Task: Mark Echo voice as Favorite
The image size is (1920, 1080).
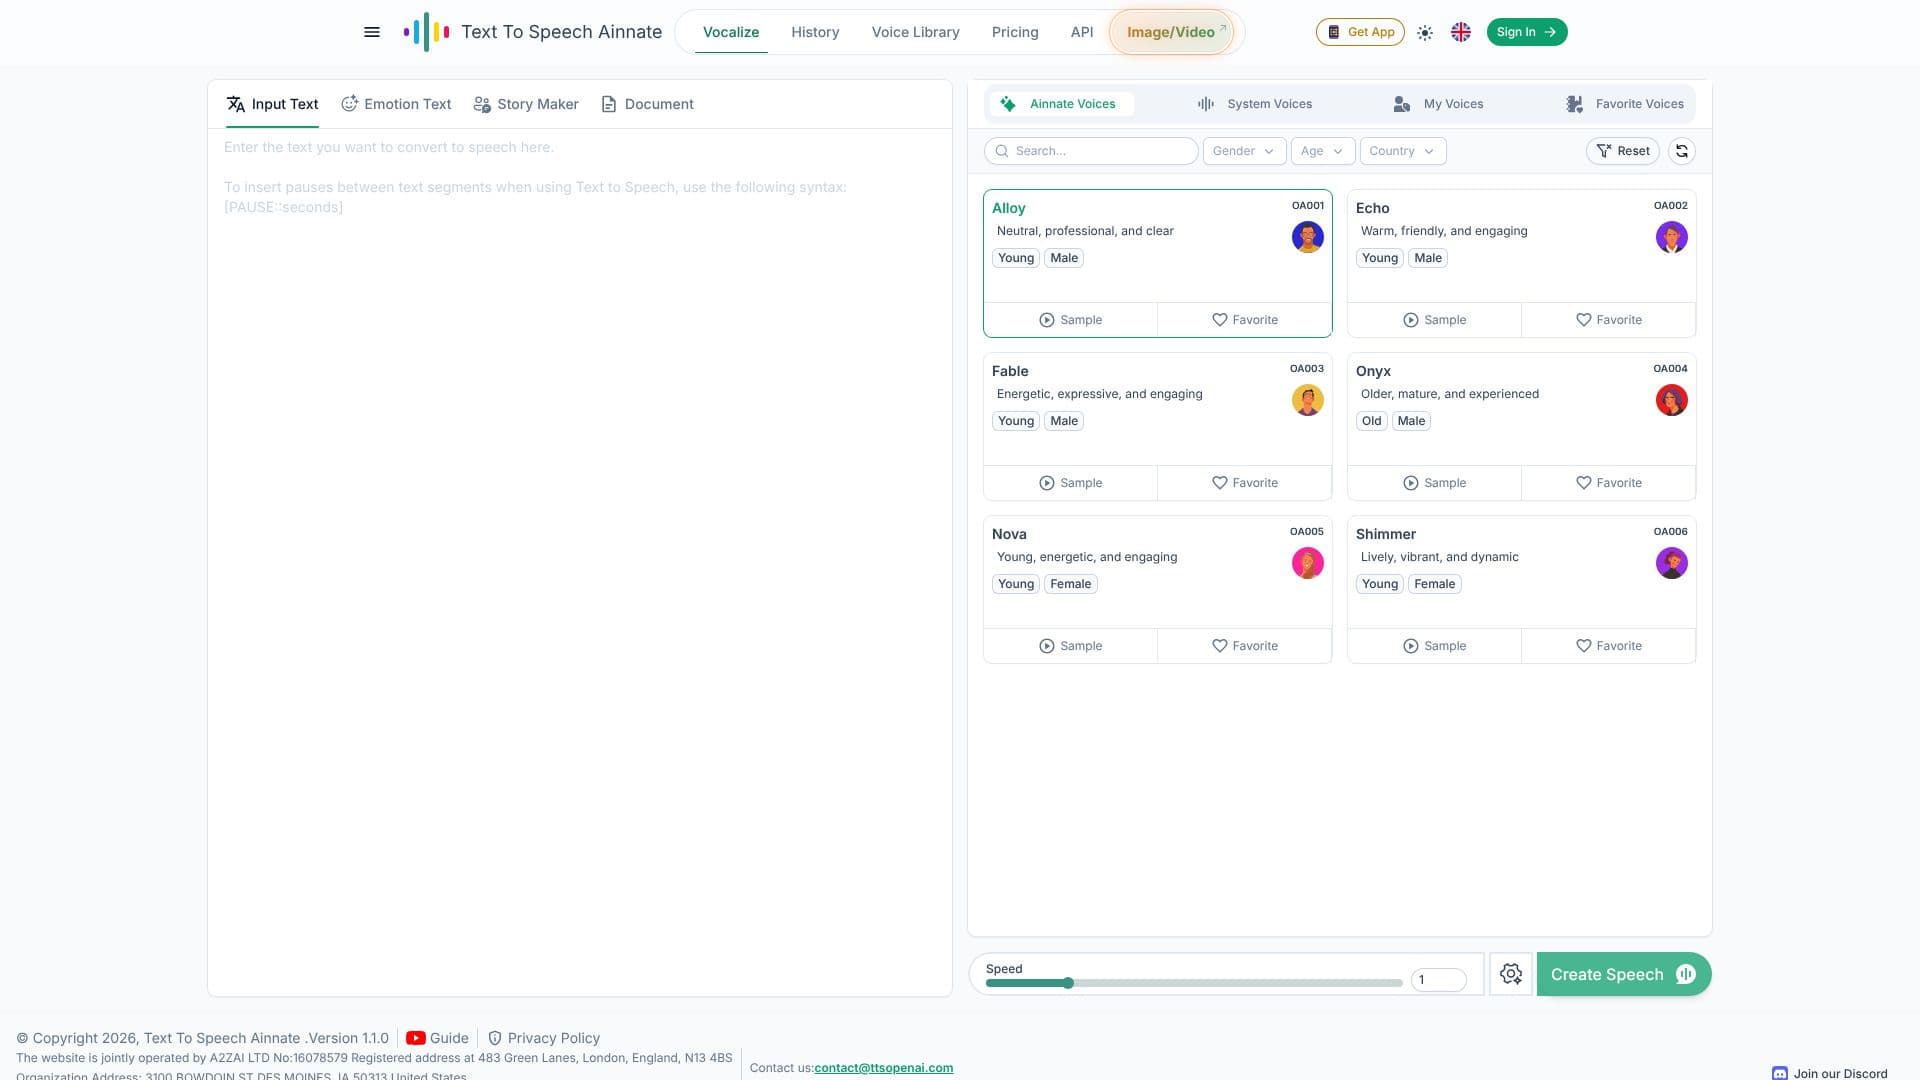Action: [x=1608, y=320]
